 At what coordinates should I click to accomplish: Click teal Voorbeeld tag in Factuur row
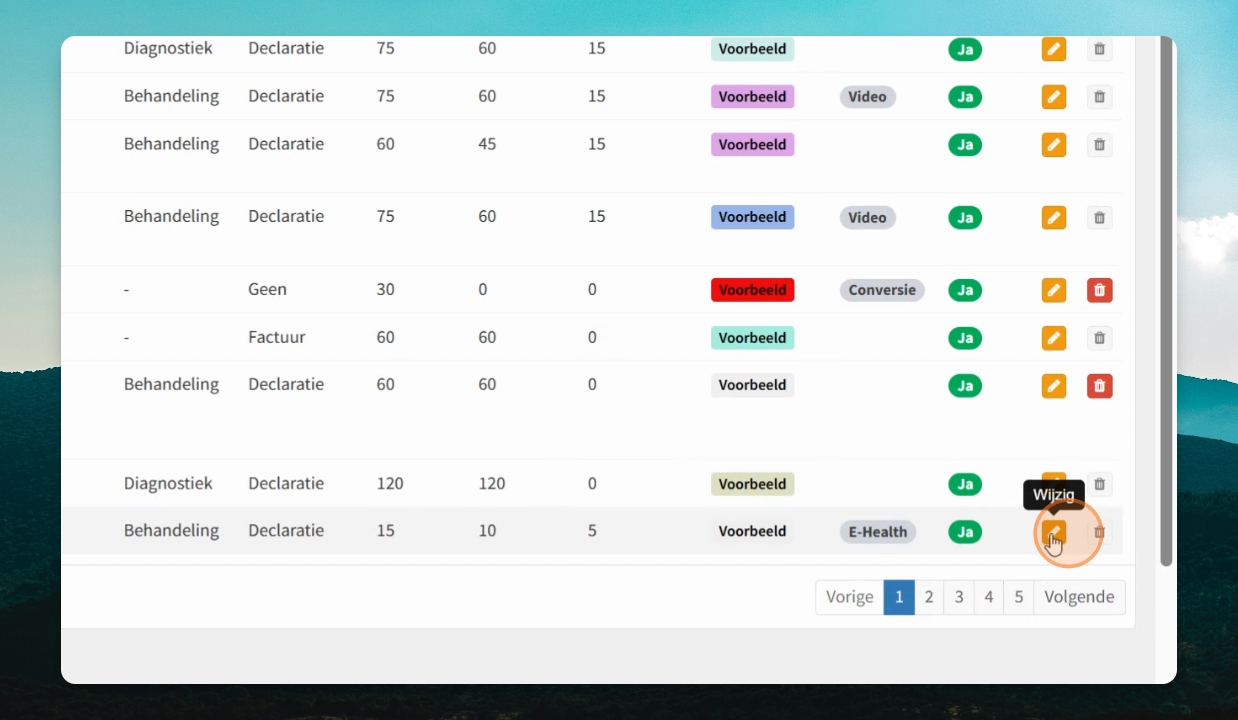point(752,338)
